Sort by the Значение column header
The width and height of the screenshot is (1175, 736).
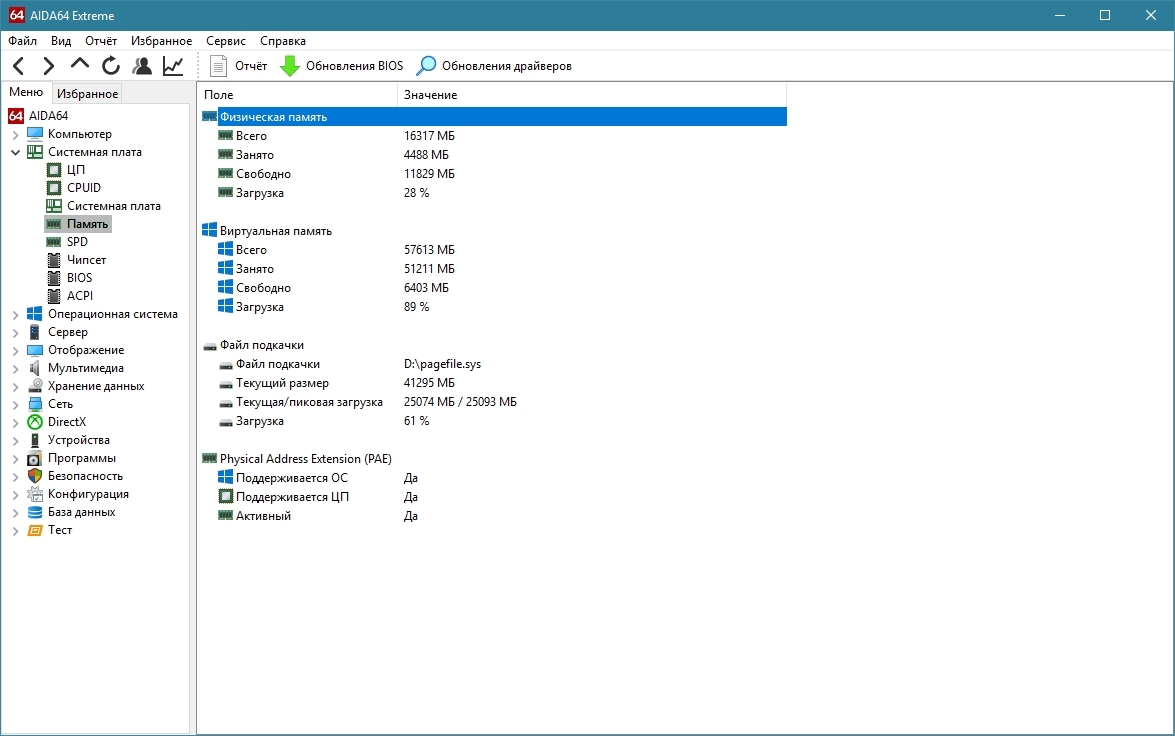pyautogui.click(x=592, y=94)
